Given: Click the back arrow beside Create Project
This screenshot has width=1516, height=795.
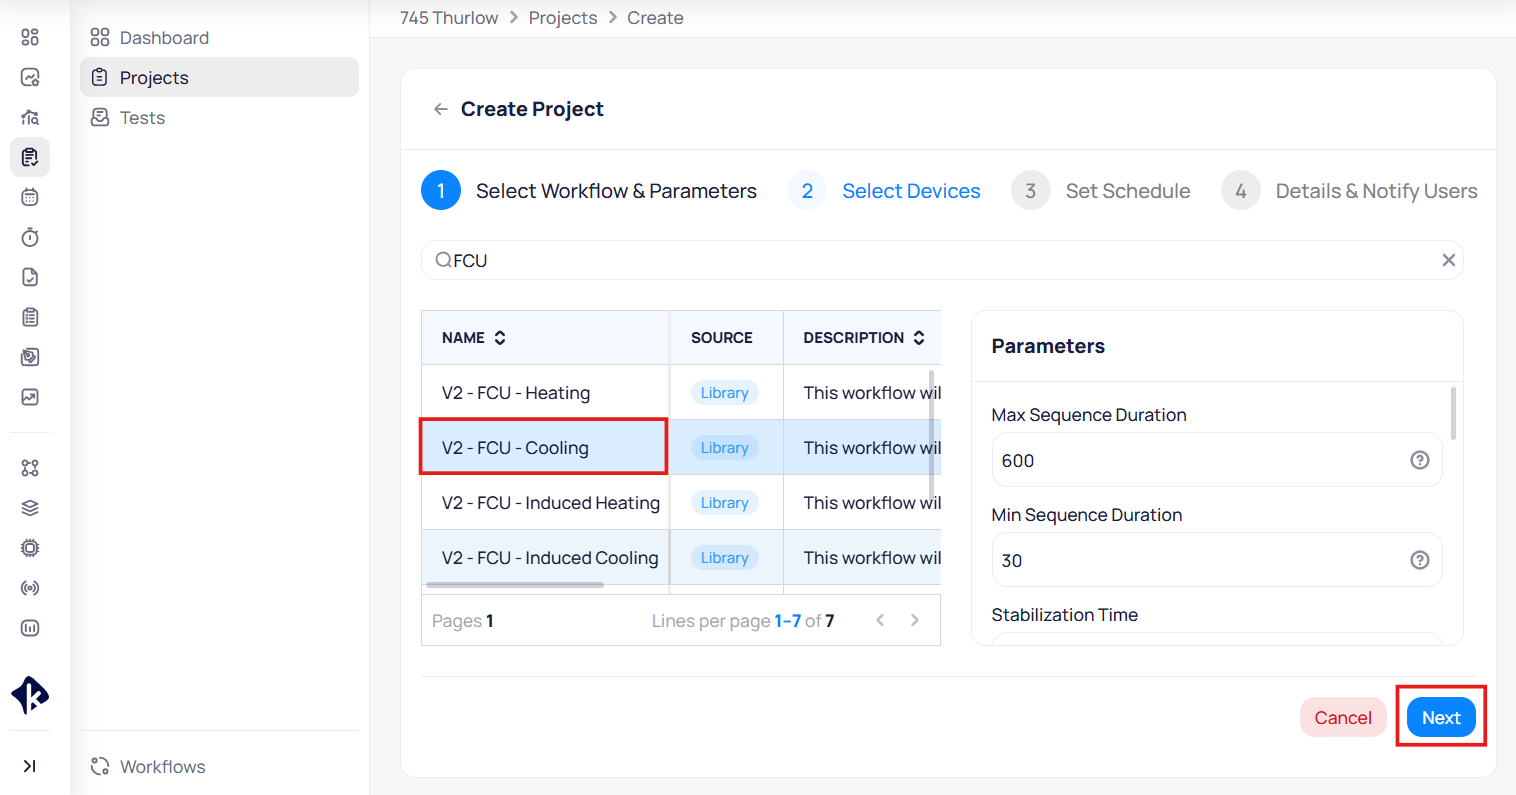Looking at the screenshot, I should coord(440,109).
